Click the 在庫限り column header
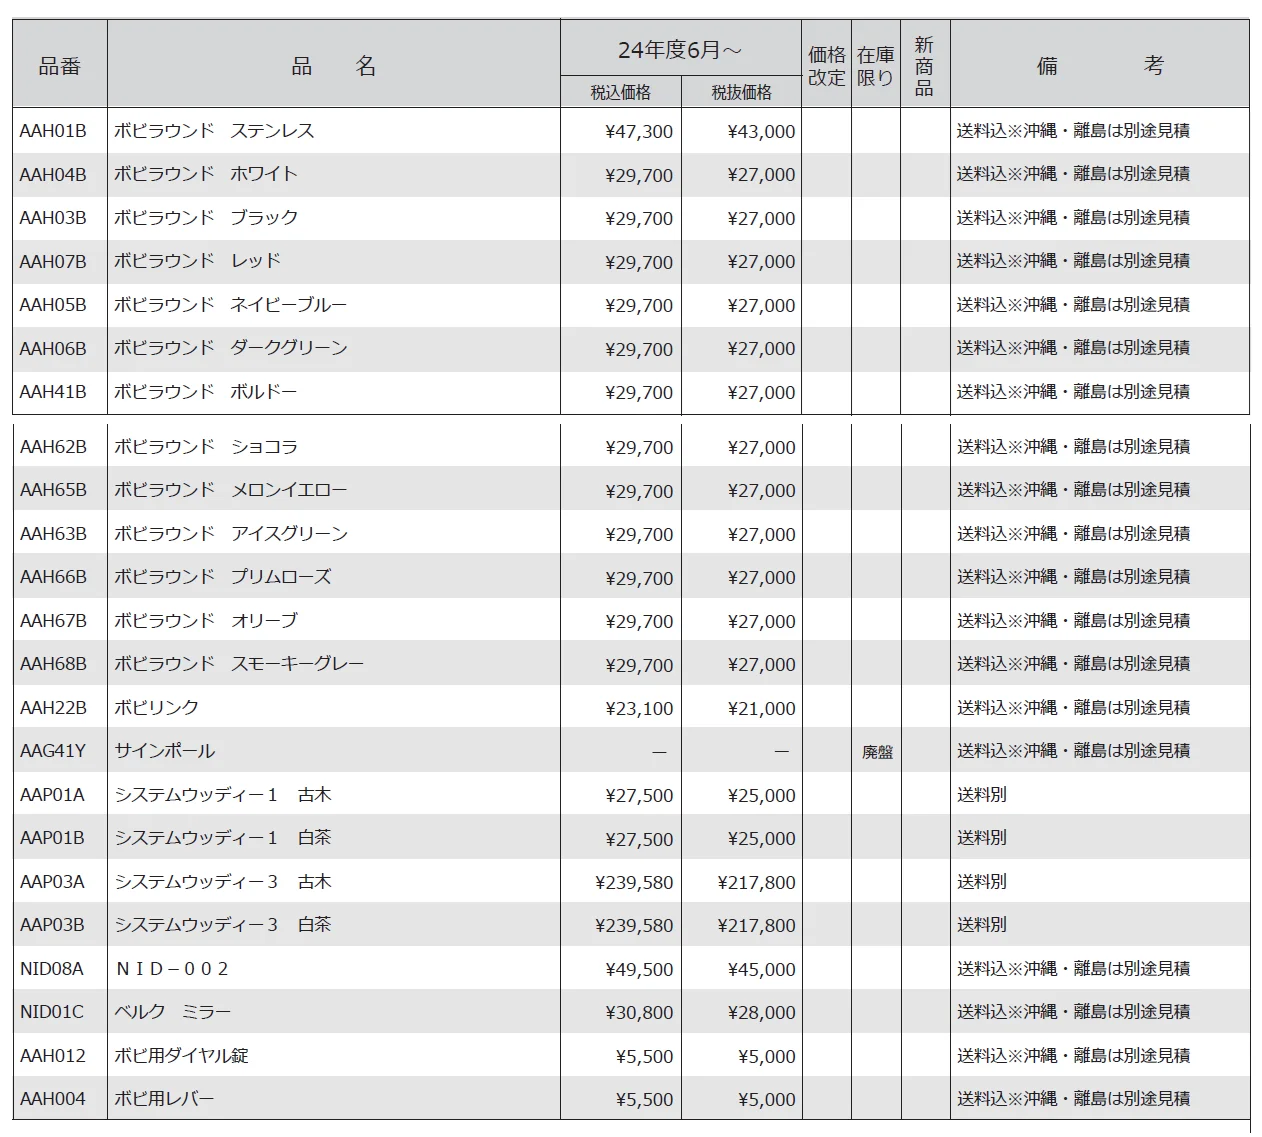Screen dimensions: 1262x1137 [x=875, y=66]
